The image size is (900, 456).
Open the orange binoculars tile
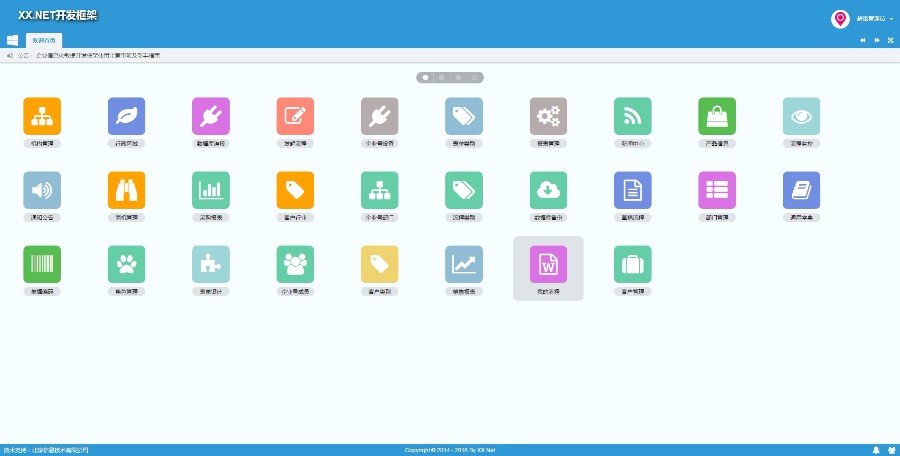126,190
